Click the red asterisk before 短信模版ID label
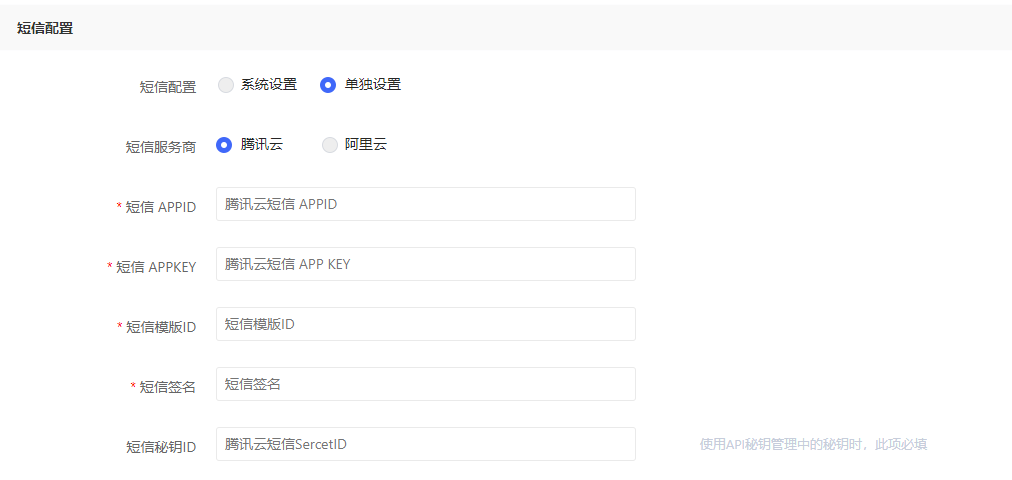 (120, 326)
